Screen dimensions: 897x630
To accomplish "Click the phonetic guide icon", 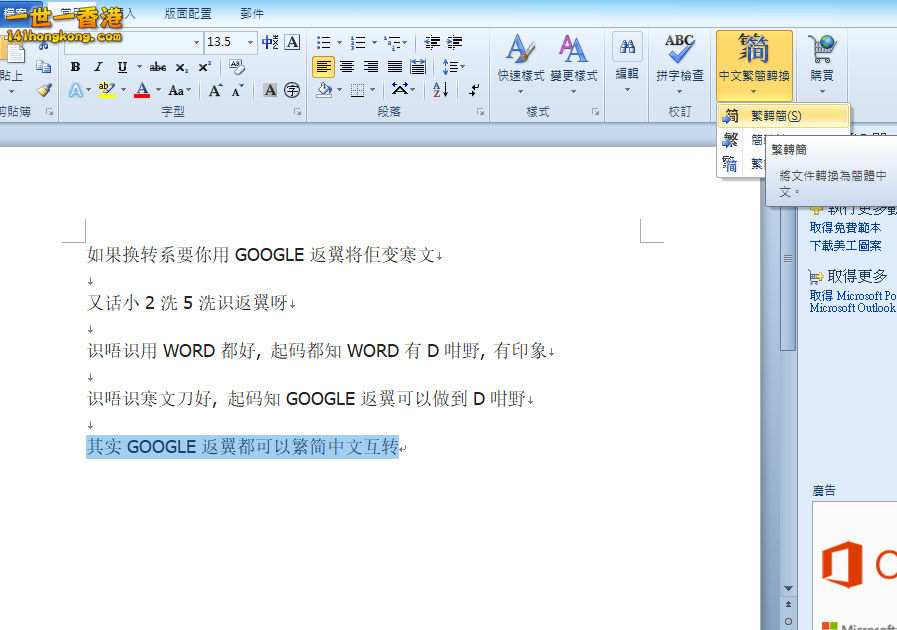I will click(270, 42).
